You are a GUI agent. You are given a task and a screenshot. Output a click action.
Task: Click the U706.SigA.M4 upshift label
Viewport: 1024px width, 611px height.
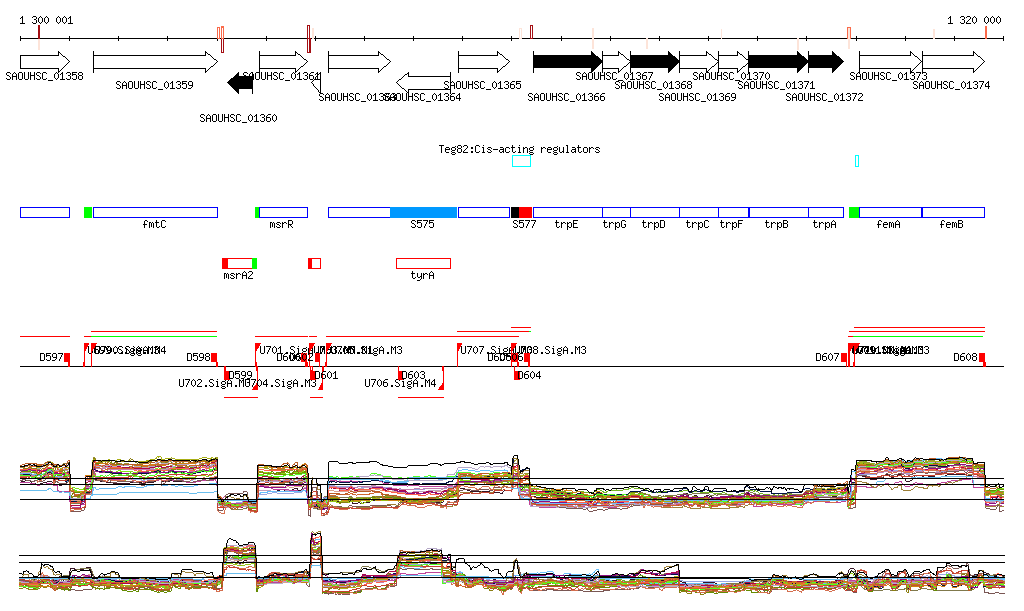400,383
